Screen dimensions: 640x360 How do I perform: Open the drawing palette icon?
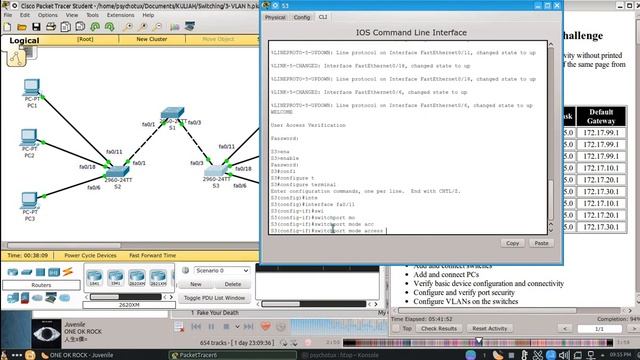(x=175, y=27)
